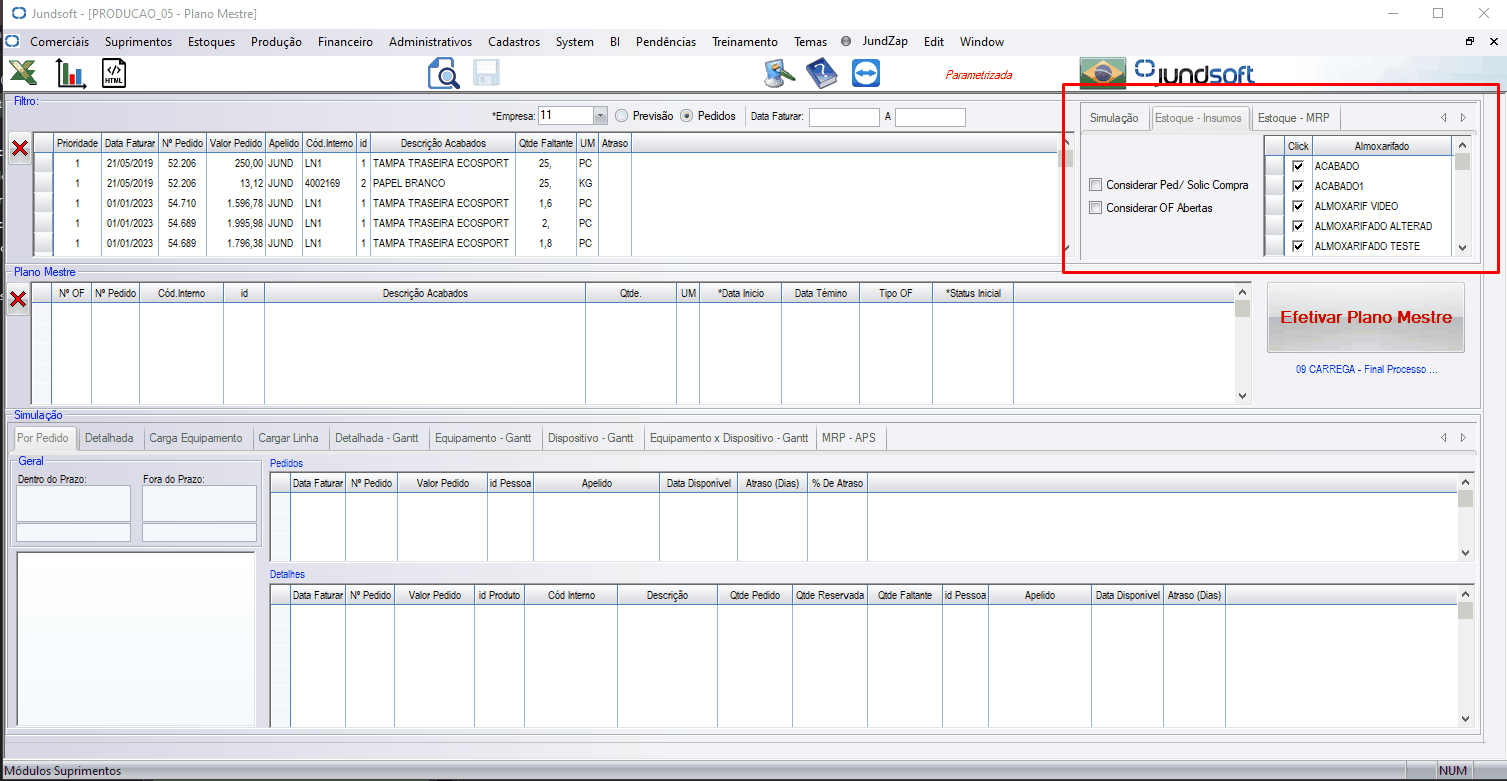Open the bar chart report icon
This screenshot has height=781, width=1507.
click(71, 73)
